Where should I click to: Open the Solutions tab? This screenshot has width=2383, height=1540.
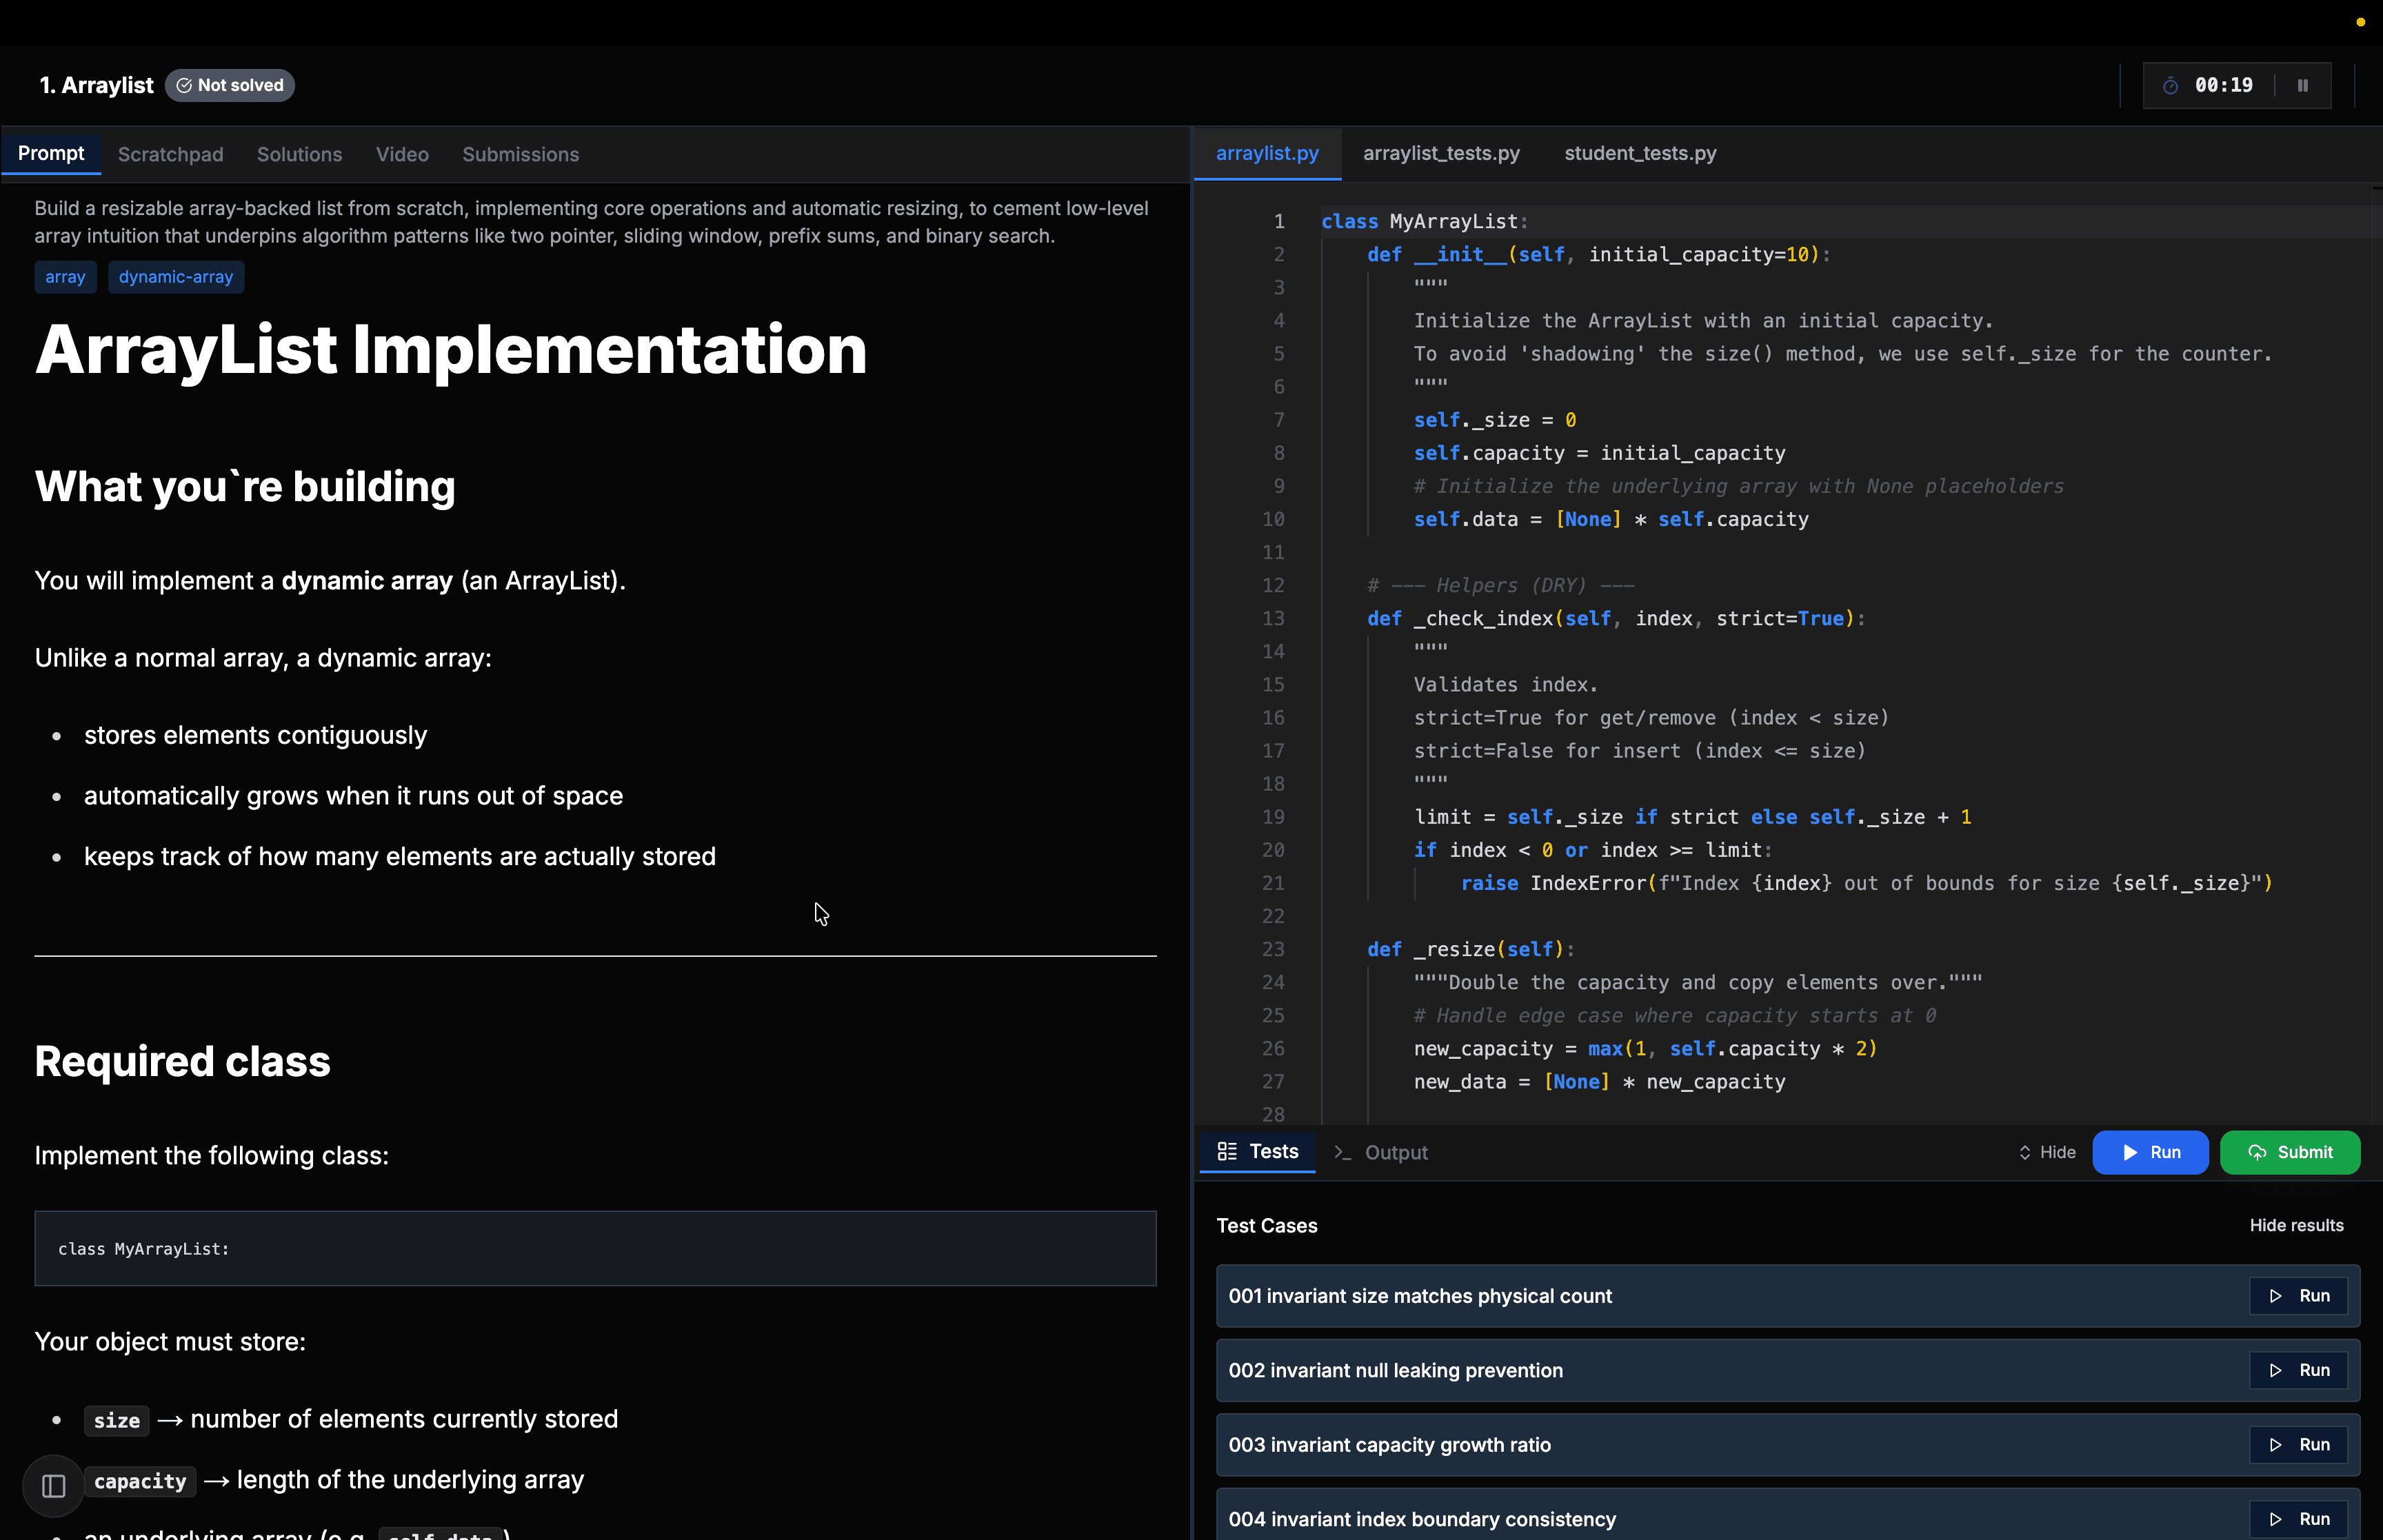click(299, 154)
